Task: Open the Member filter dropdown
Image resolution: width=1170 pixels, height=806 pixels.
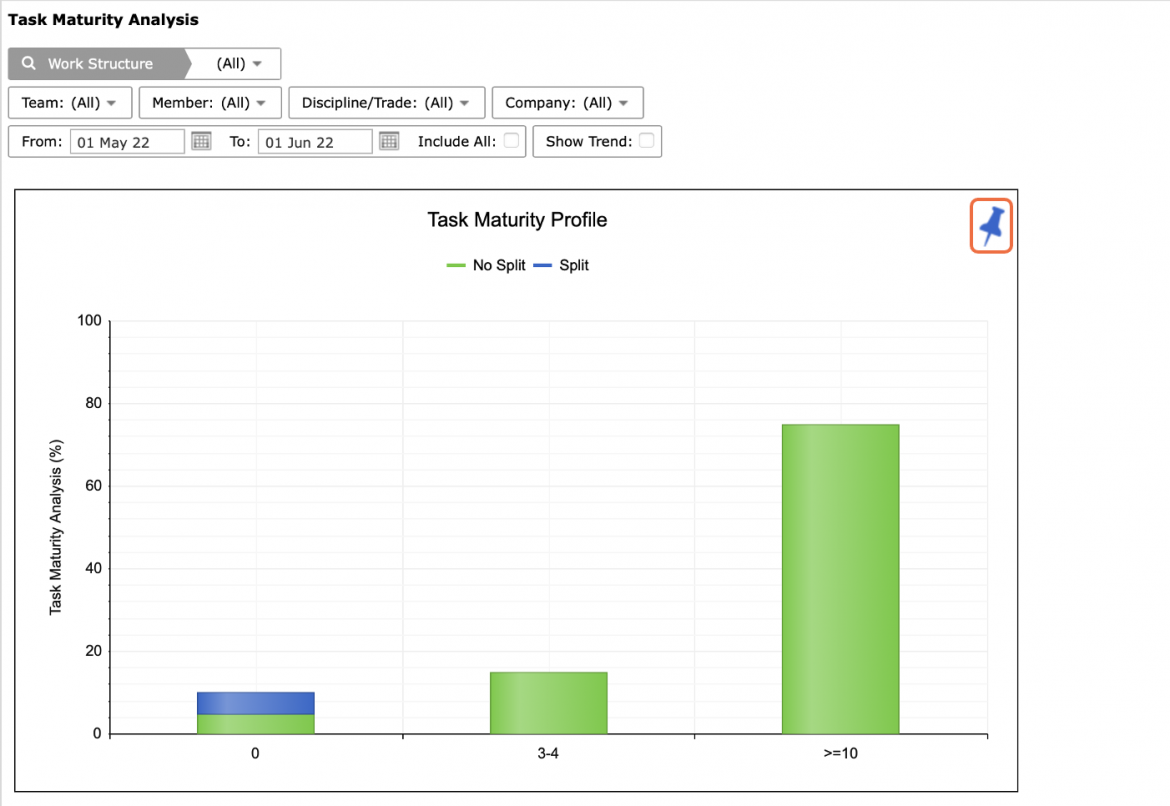Action: pos(210,102)
